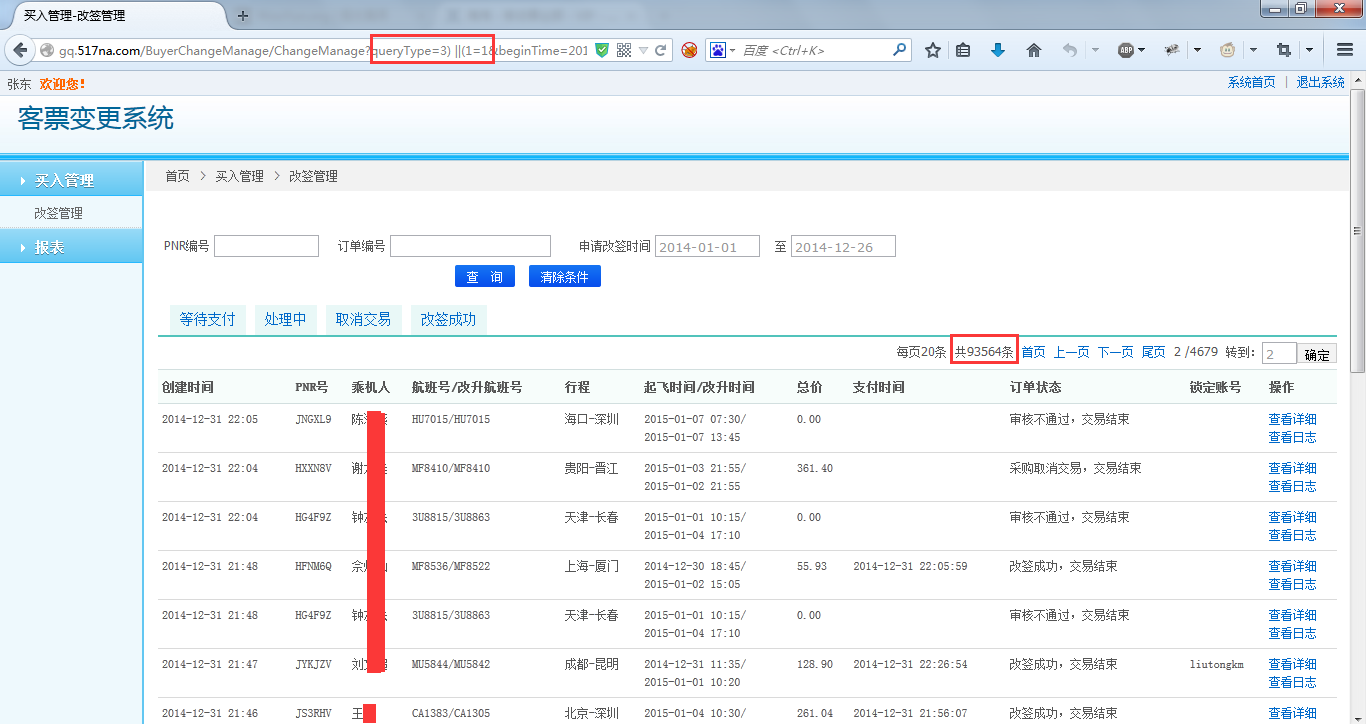1366x724 pixels.
Task: Click the 查 询 search button
Action: tap(485, 277)
